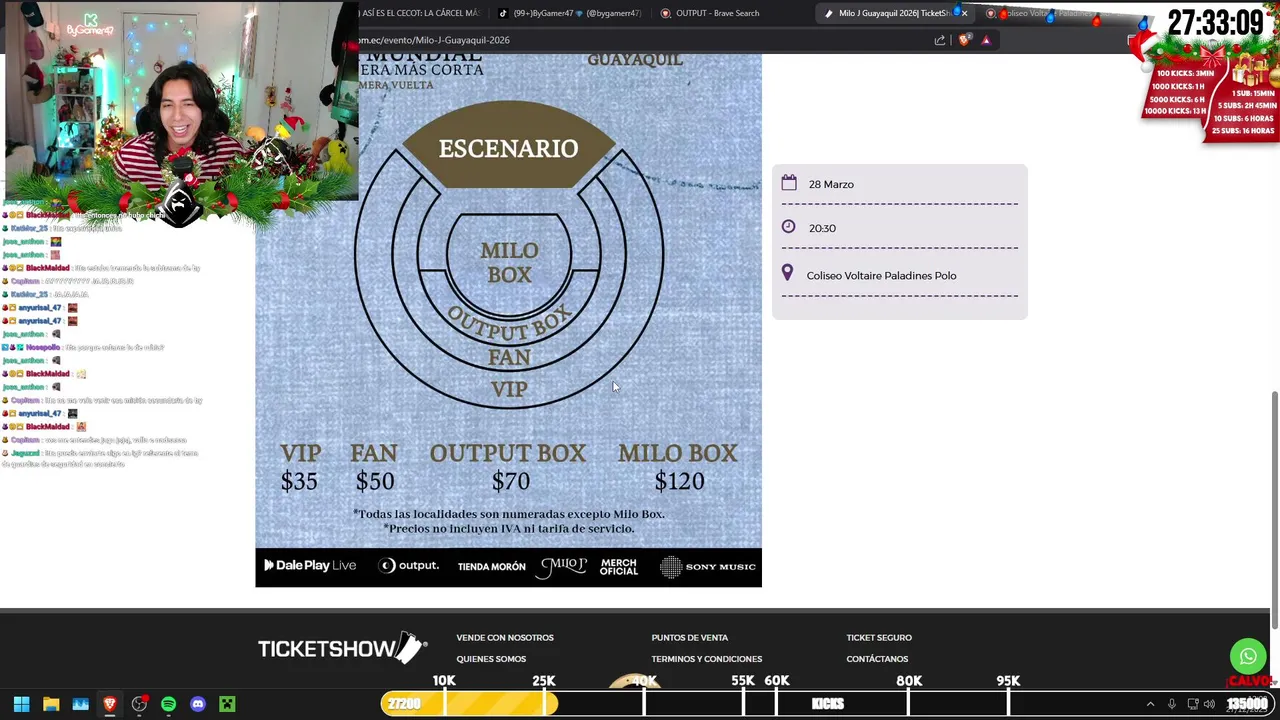Click OUTPUT BOX zone on seating map

[x=509, y=324]
